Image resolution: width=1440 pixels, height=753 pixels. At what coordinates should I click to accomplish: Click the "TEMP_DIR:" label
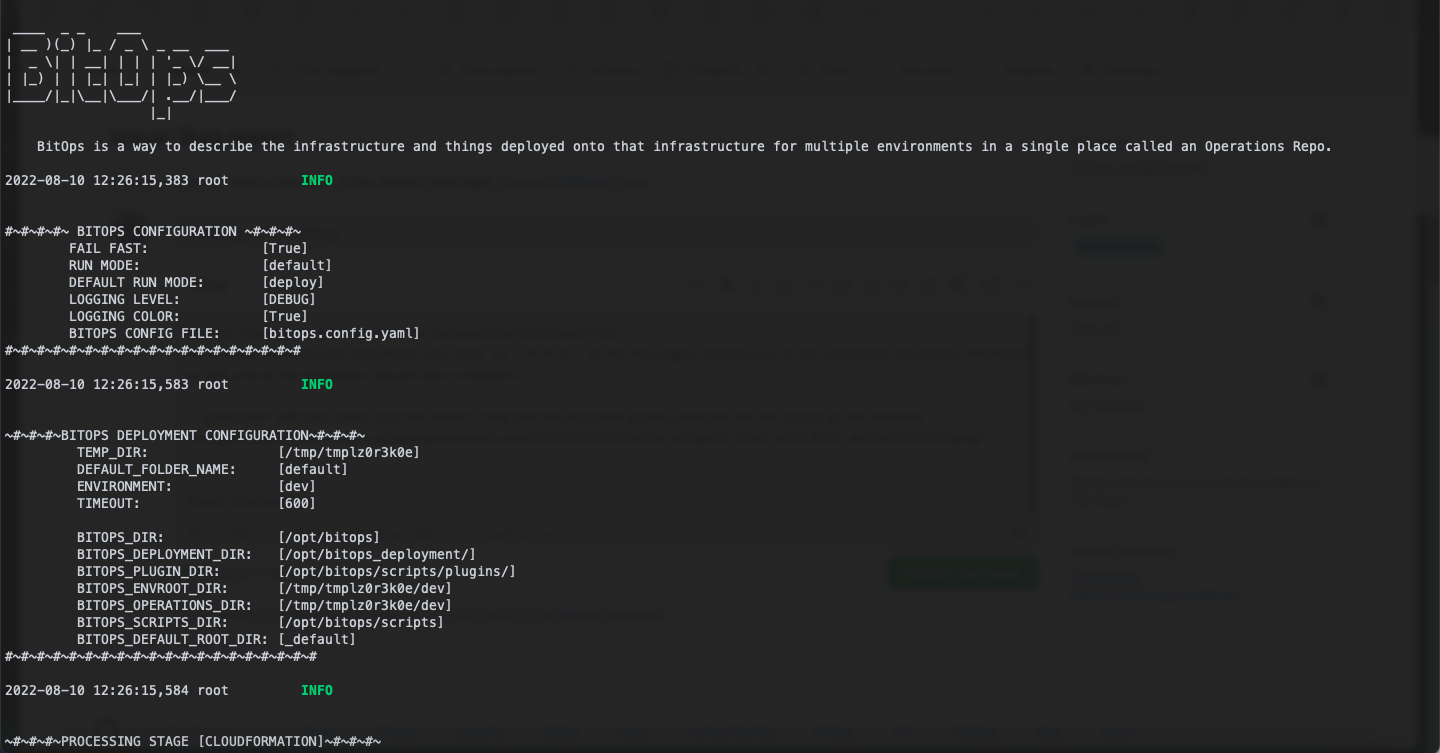pyautogui.click(x=112, y=452)
